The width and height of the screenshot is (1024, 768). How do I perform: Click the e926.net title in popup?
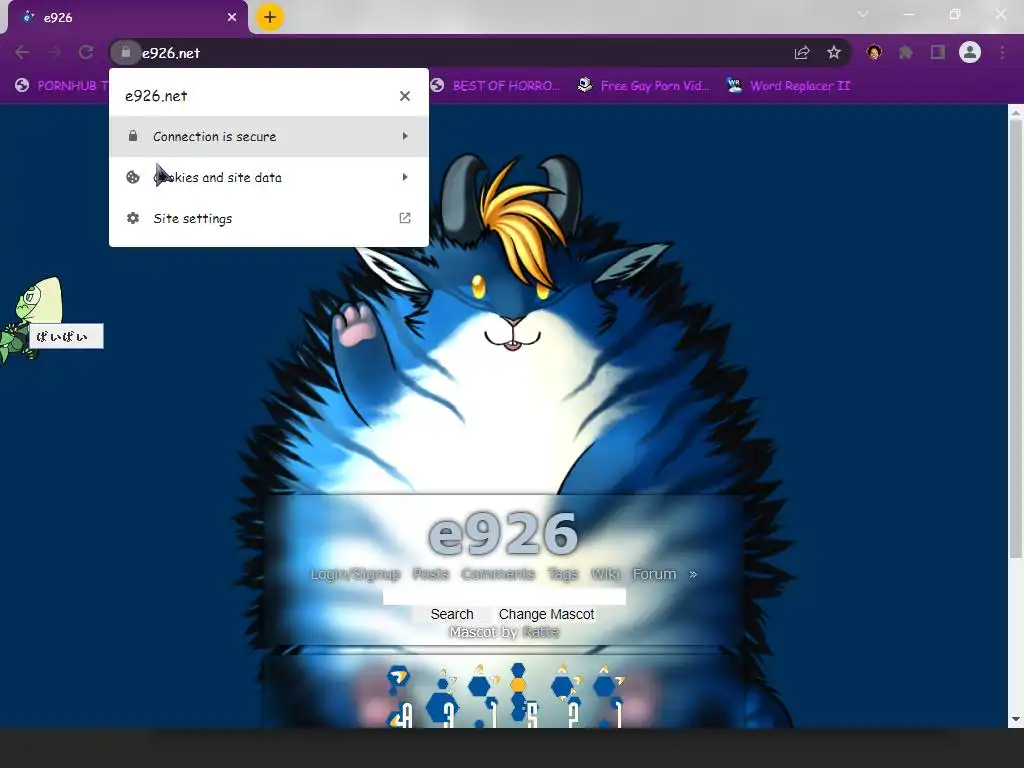(x=156, y=96)
